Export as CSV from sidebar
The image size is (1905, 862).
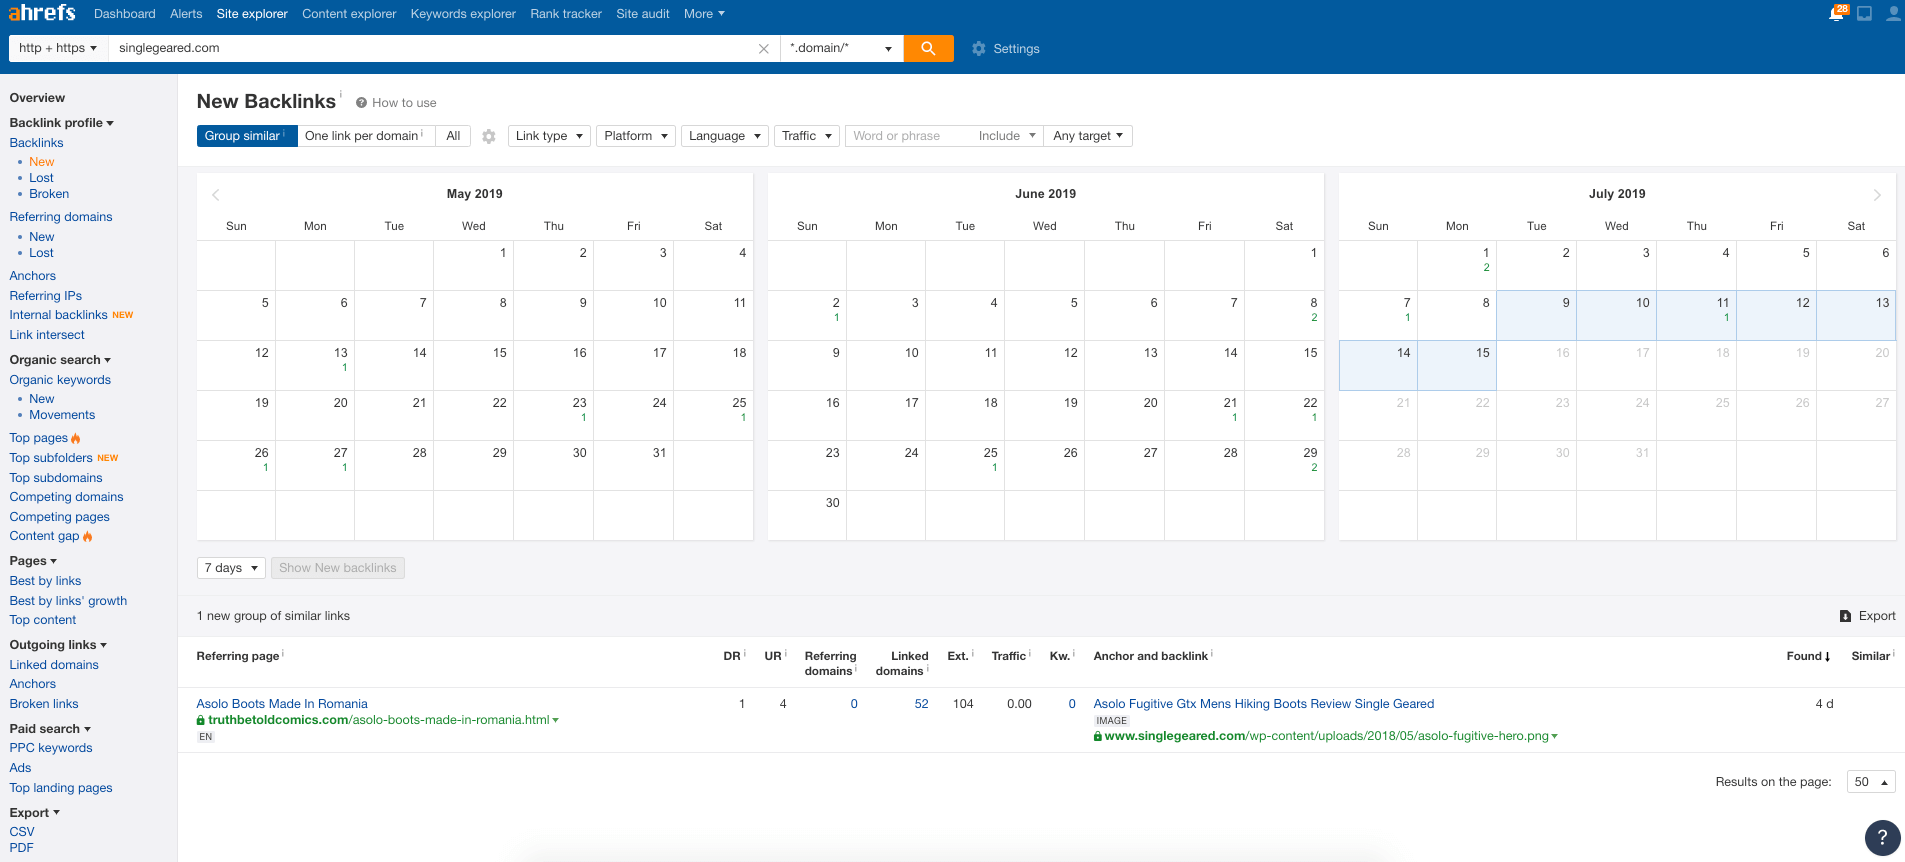click(x=22, y=832)
